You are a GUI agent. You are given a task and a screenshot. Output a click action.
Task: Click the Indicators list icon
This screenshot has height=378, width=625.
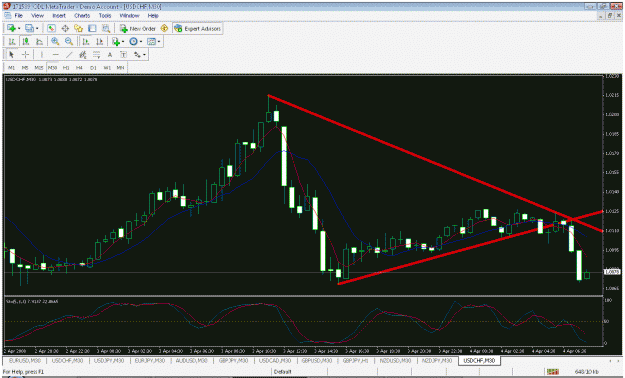[x=116, y=41]
